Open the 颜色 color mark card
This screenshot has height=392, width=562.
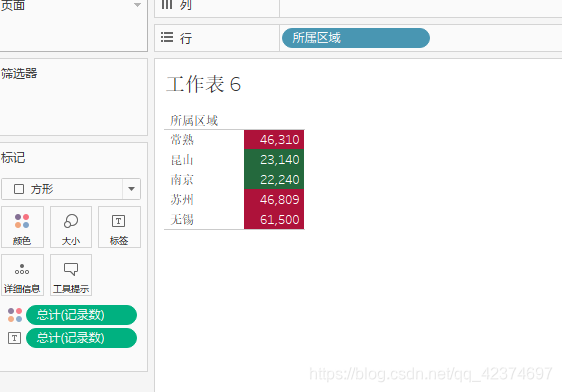pyautogui.click(x=22, y=227)
